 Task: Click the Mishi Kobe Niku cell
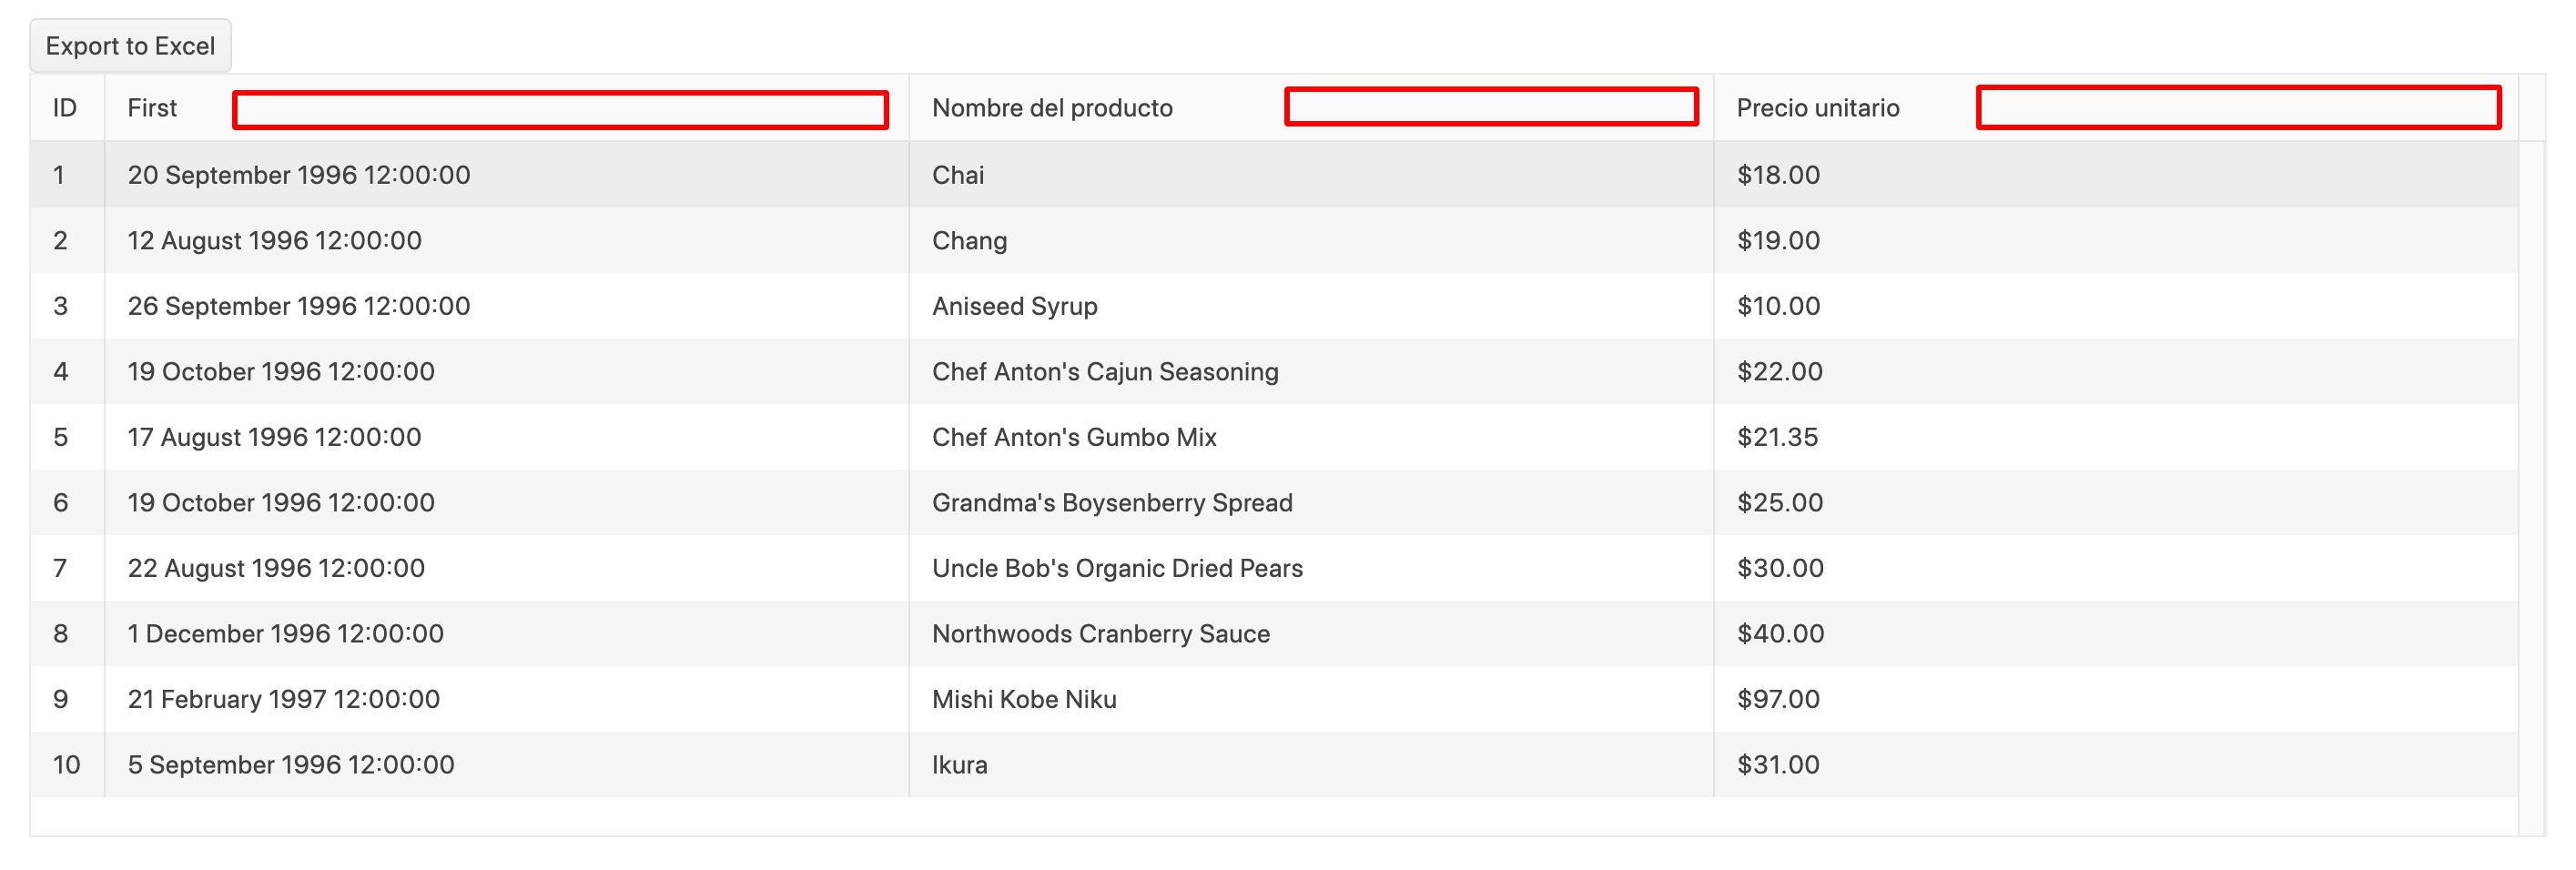coord(1024,699)
